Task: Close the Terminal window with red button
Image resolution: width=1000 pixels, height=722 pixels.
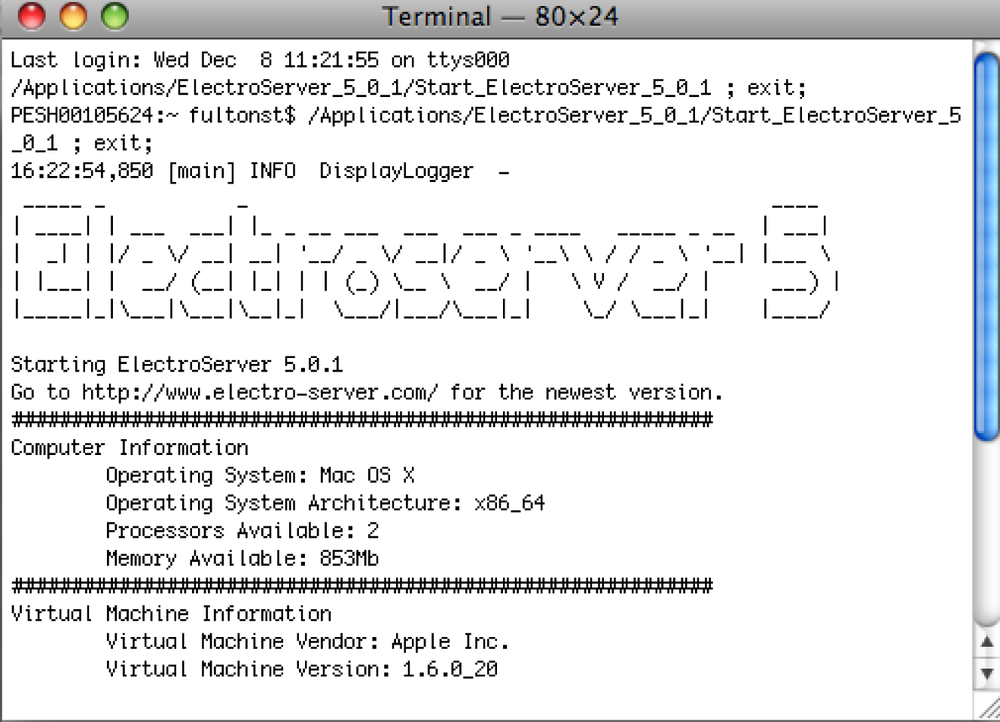Action: click(x=31, y=16)
